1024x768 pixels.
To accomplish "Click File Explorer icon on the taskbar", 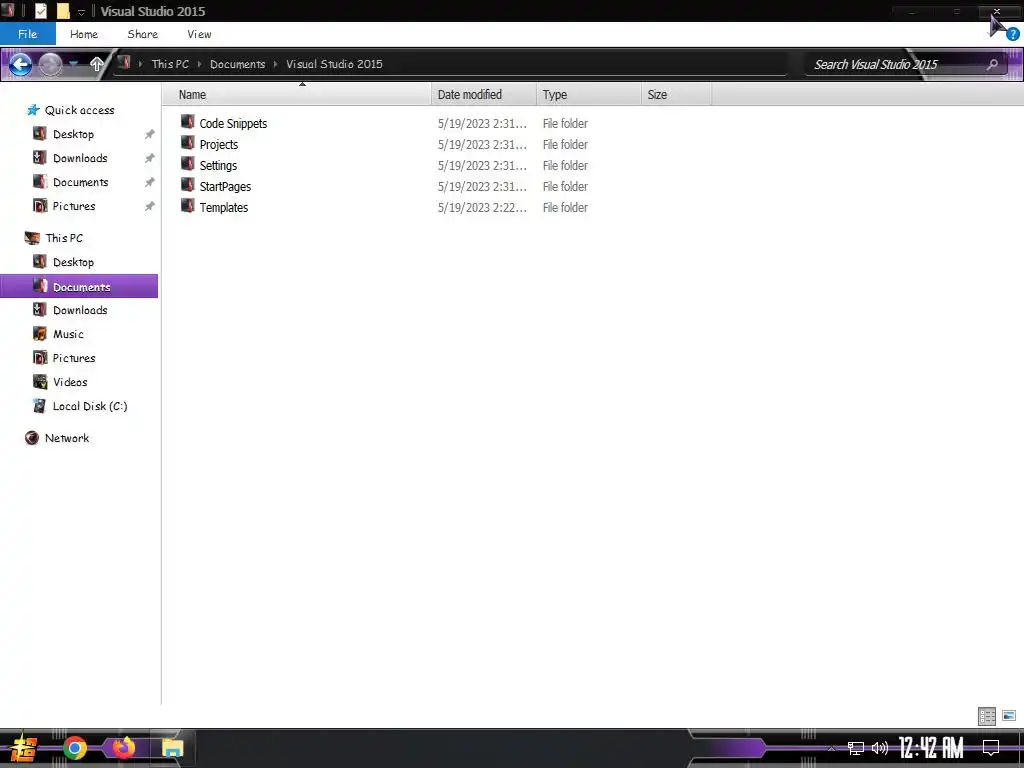I will click(x=172, y=748).
